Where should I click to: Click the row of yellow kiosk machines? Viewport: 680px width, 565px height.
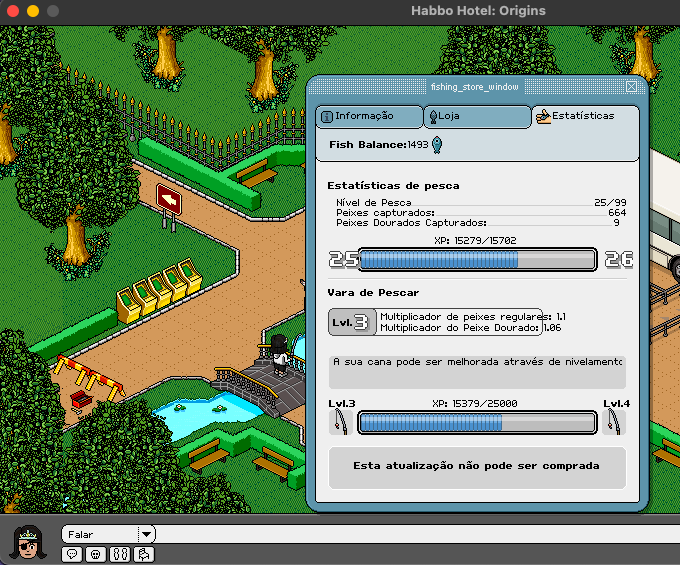(x=160, y=290)
